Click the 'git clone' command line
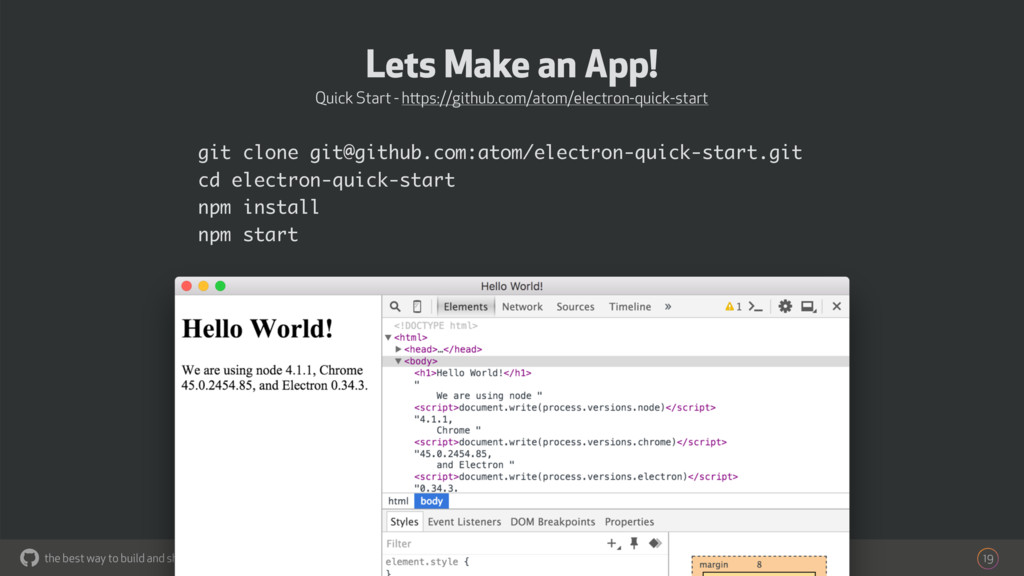1024x576 pixels. (500, 152)
